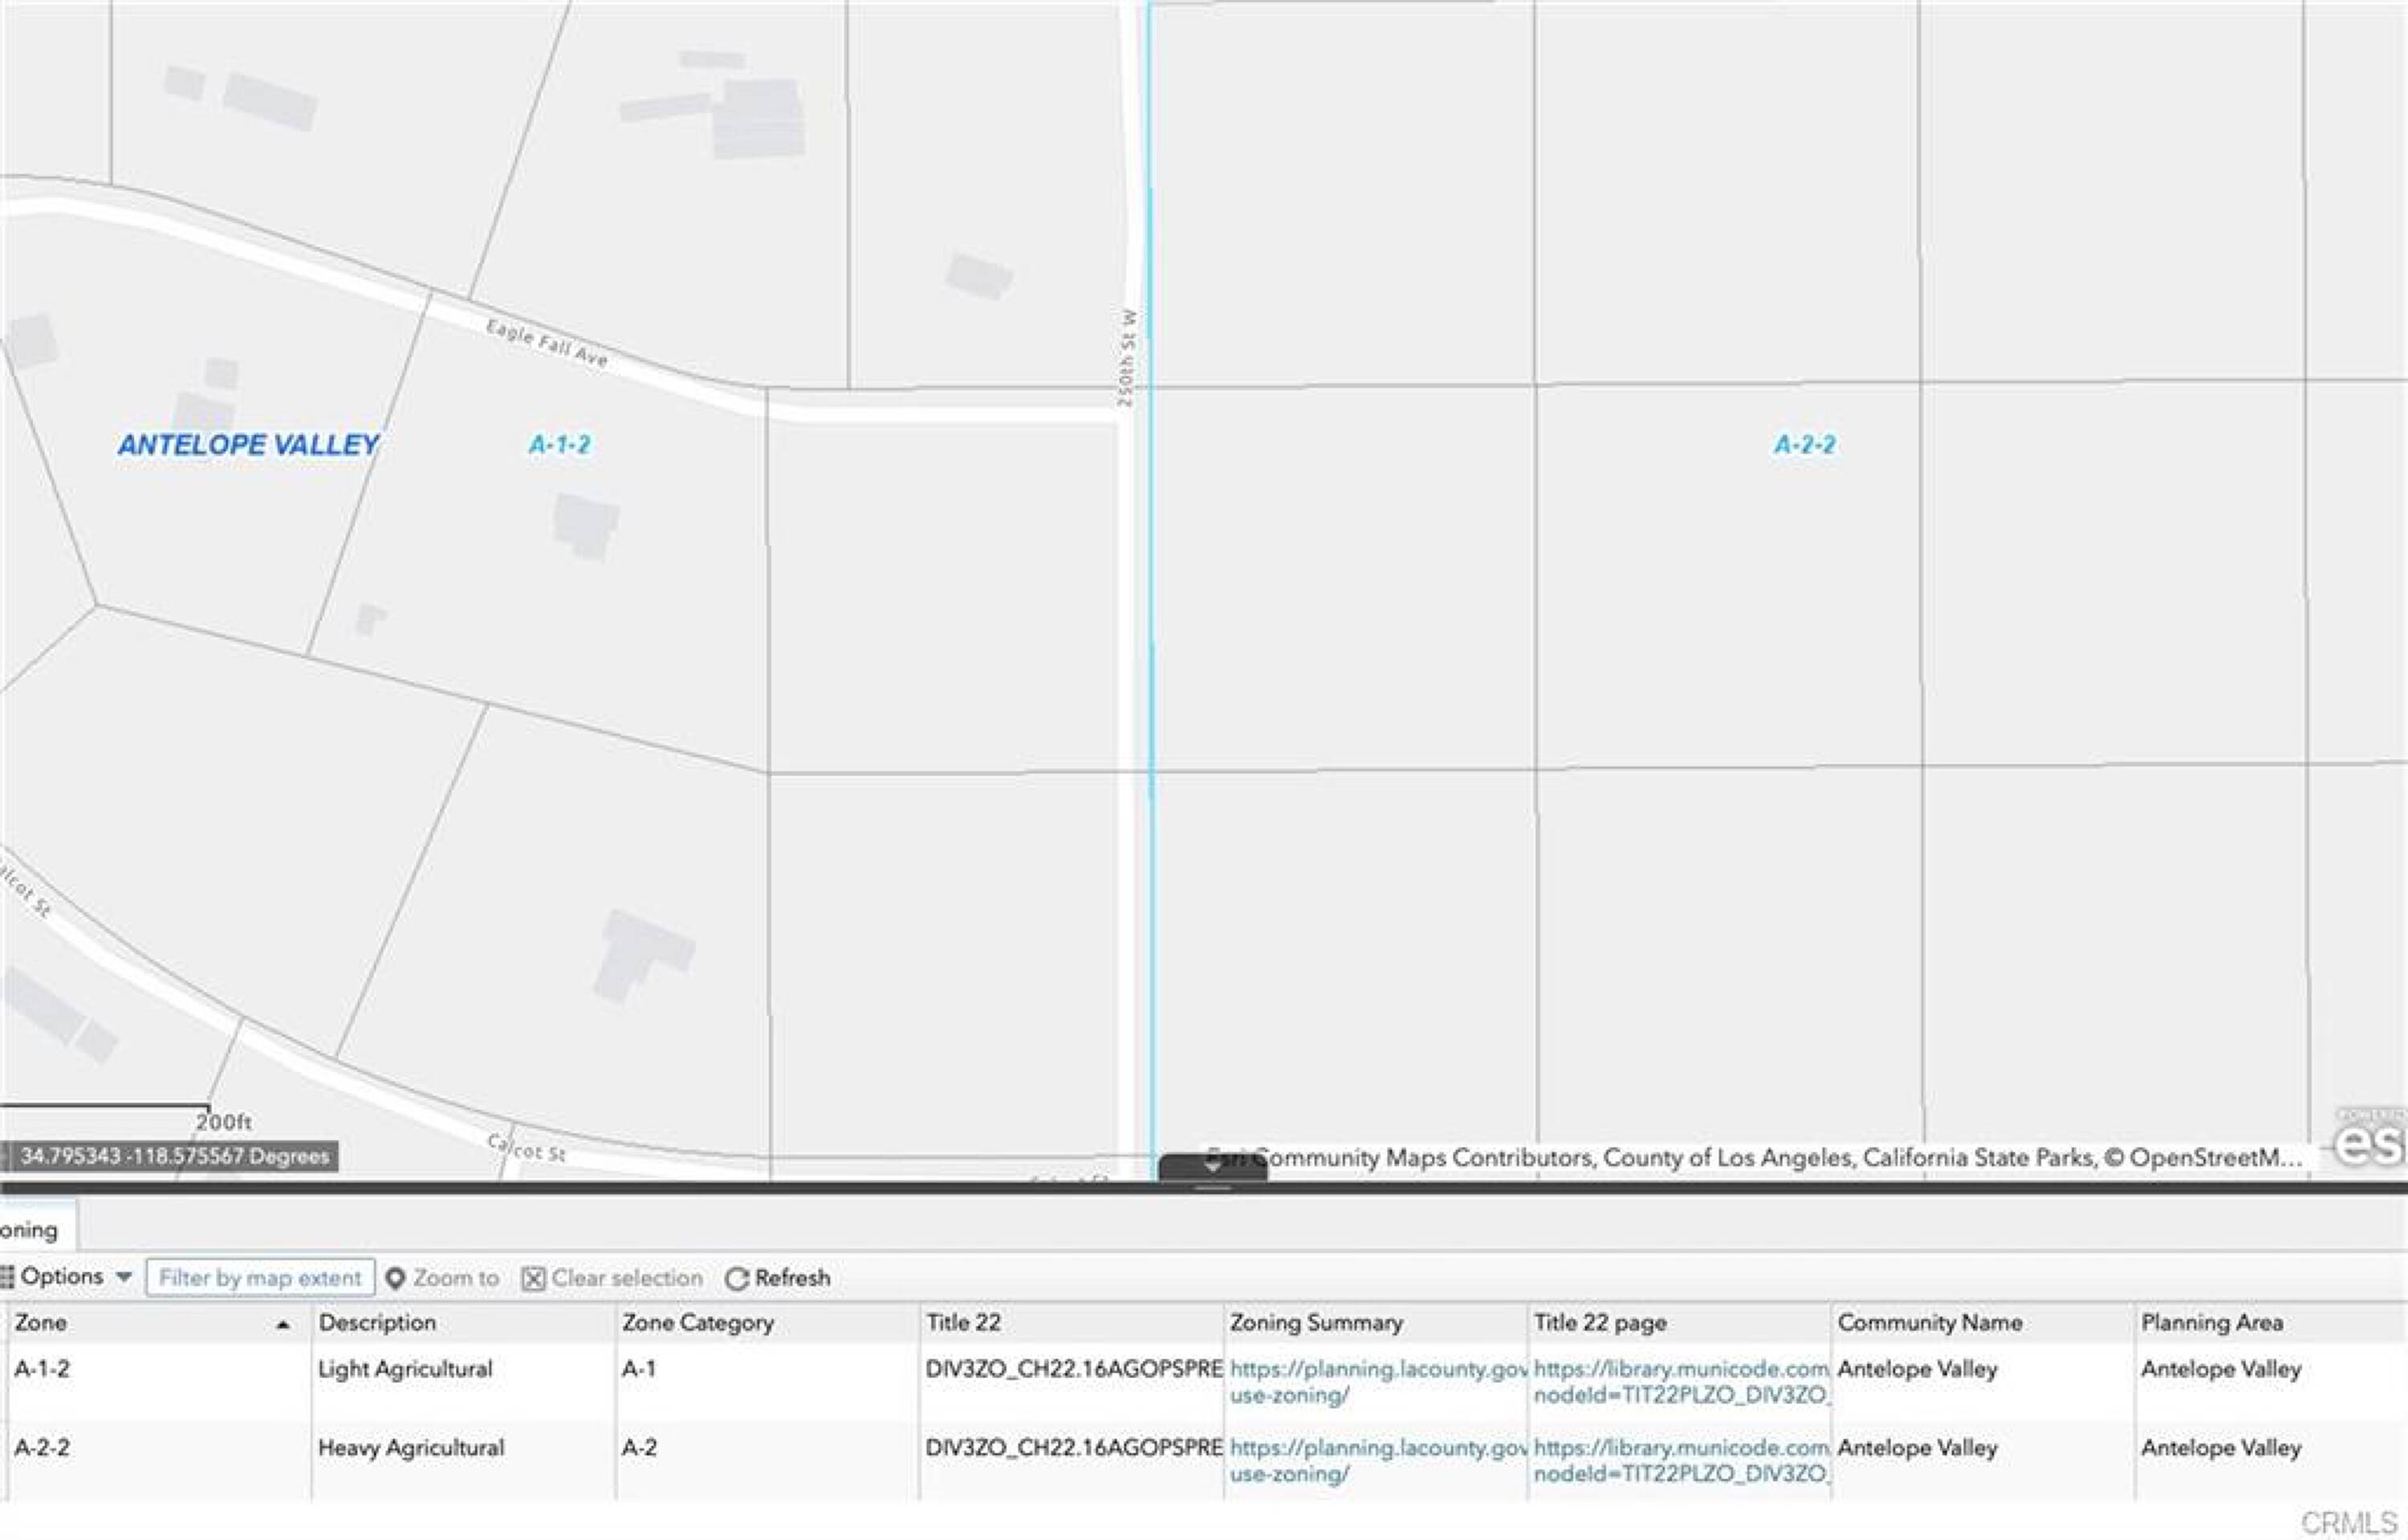
Task: Click the A-1-2 zone label on the map
Action: point(559,445)
